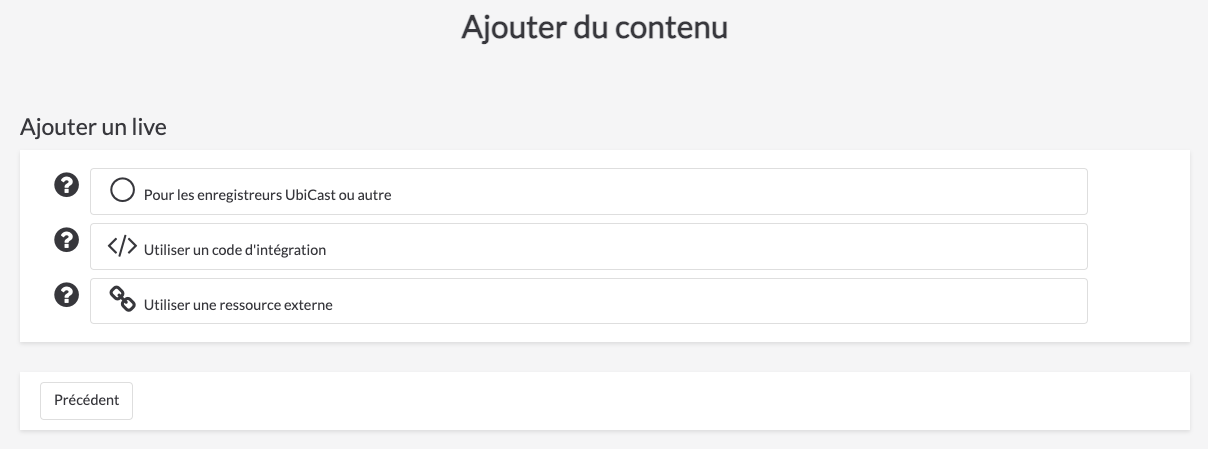Screen dimensions: 1208x449
Task: Select 'Pour les enregistreurs UbiCast ou autre'
Action: (x=588, y=191)
